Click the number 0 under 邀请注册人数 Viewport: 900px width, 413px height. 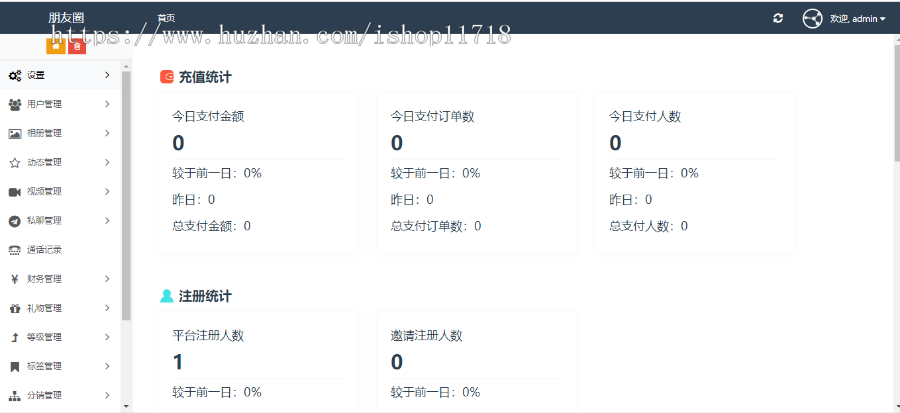397,362
